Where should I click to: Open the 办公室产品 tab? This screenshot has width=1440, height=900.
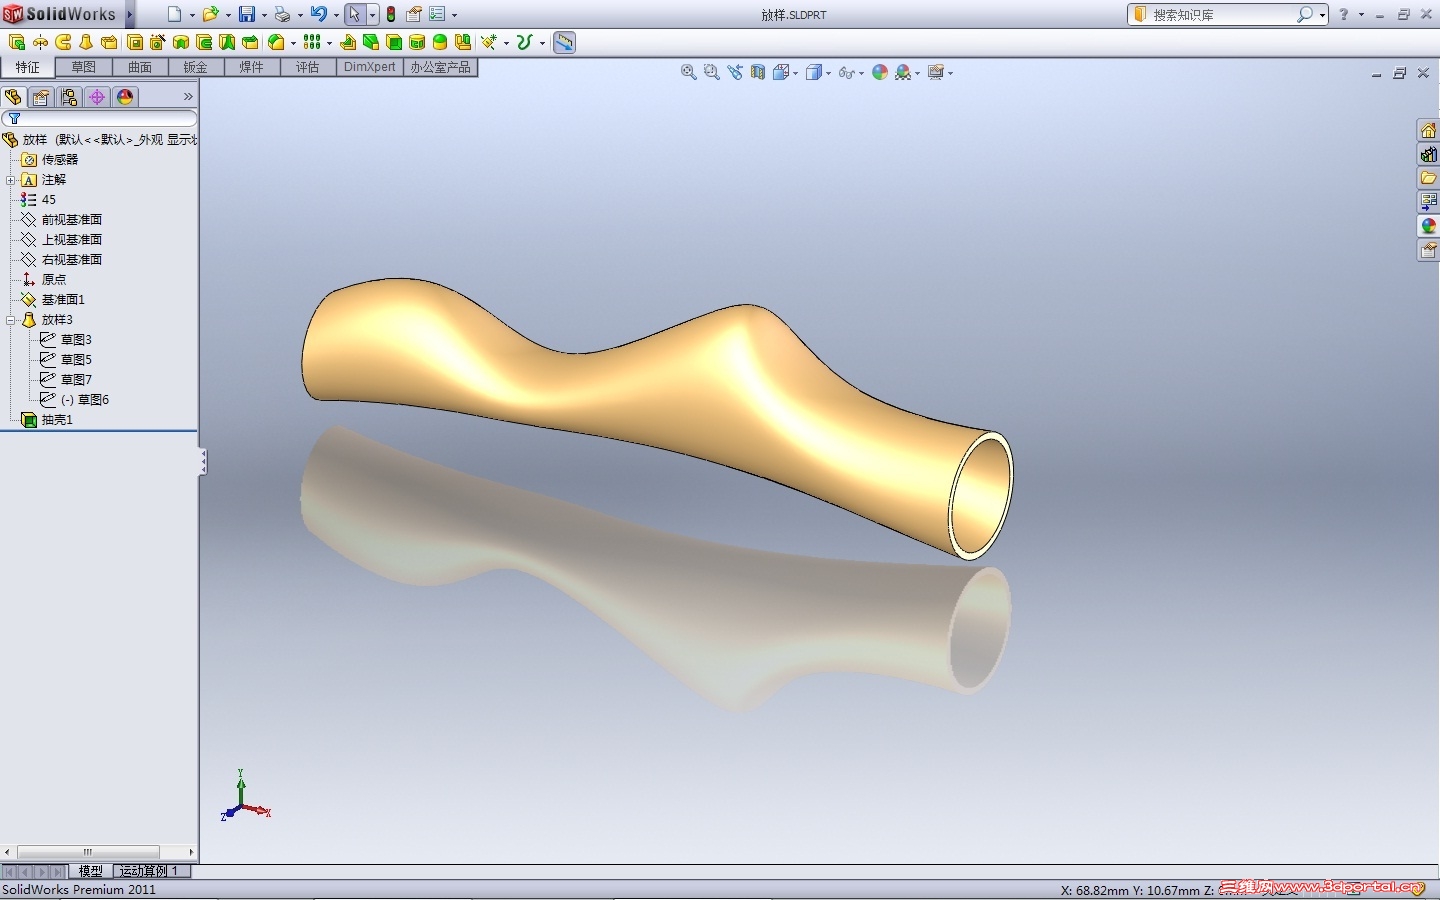[440, 67]
